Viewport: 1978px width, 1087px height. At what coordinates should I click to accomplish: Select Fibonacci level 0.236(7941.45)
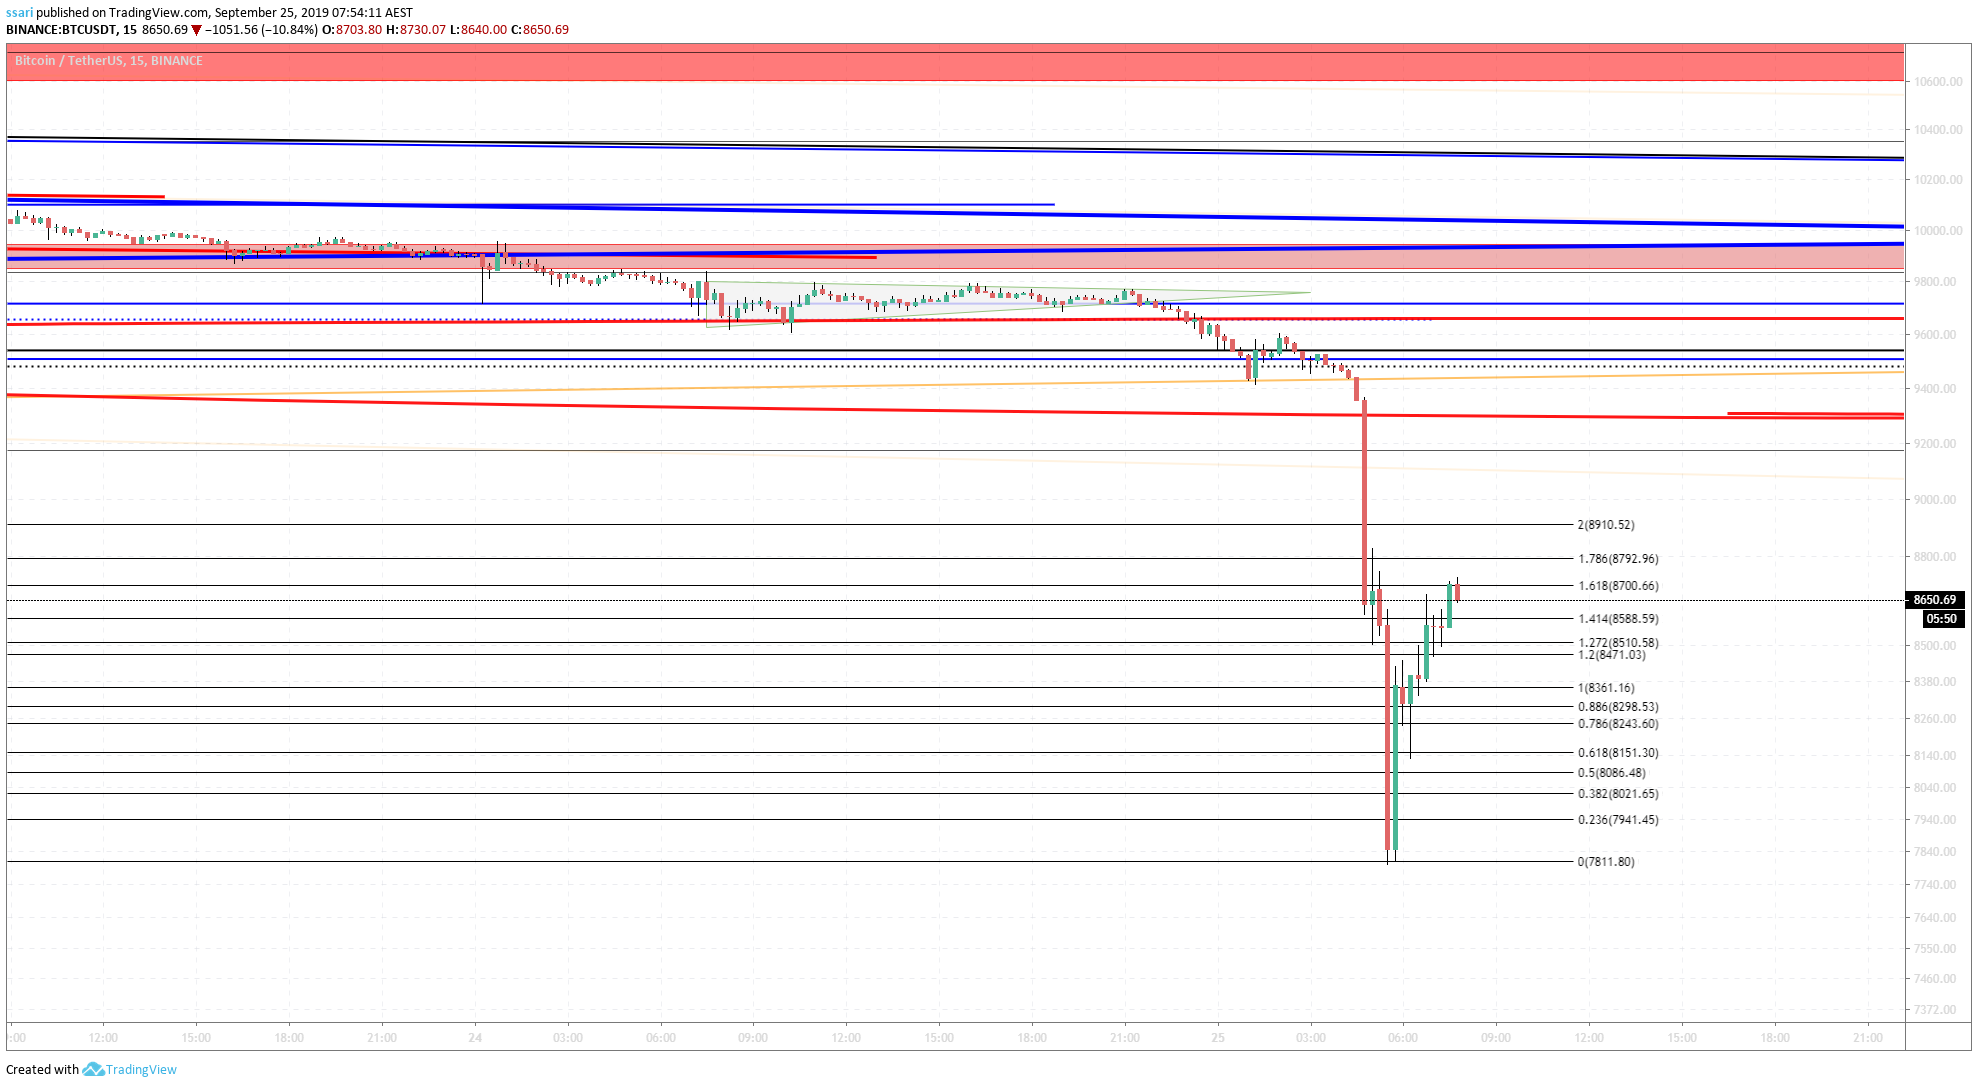coord(1618,820)
